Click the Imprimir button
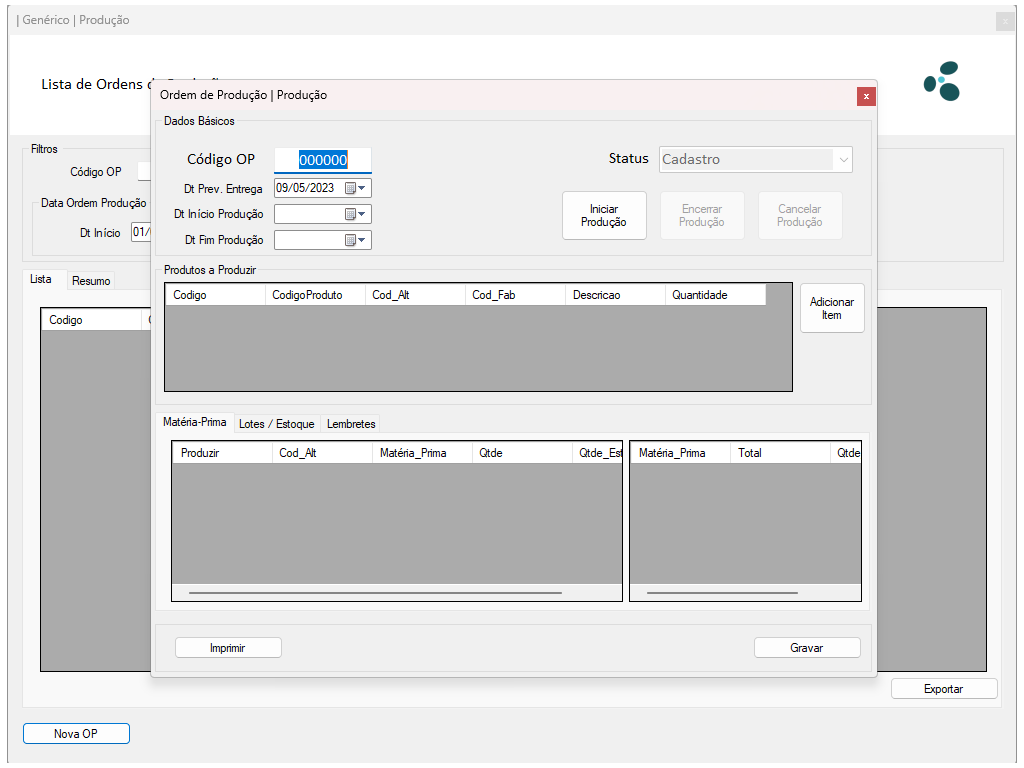This screenshot has height=768, width=1024. pos(228,648)
